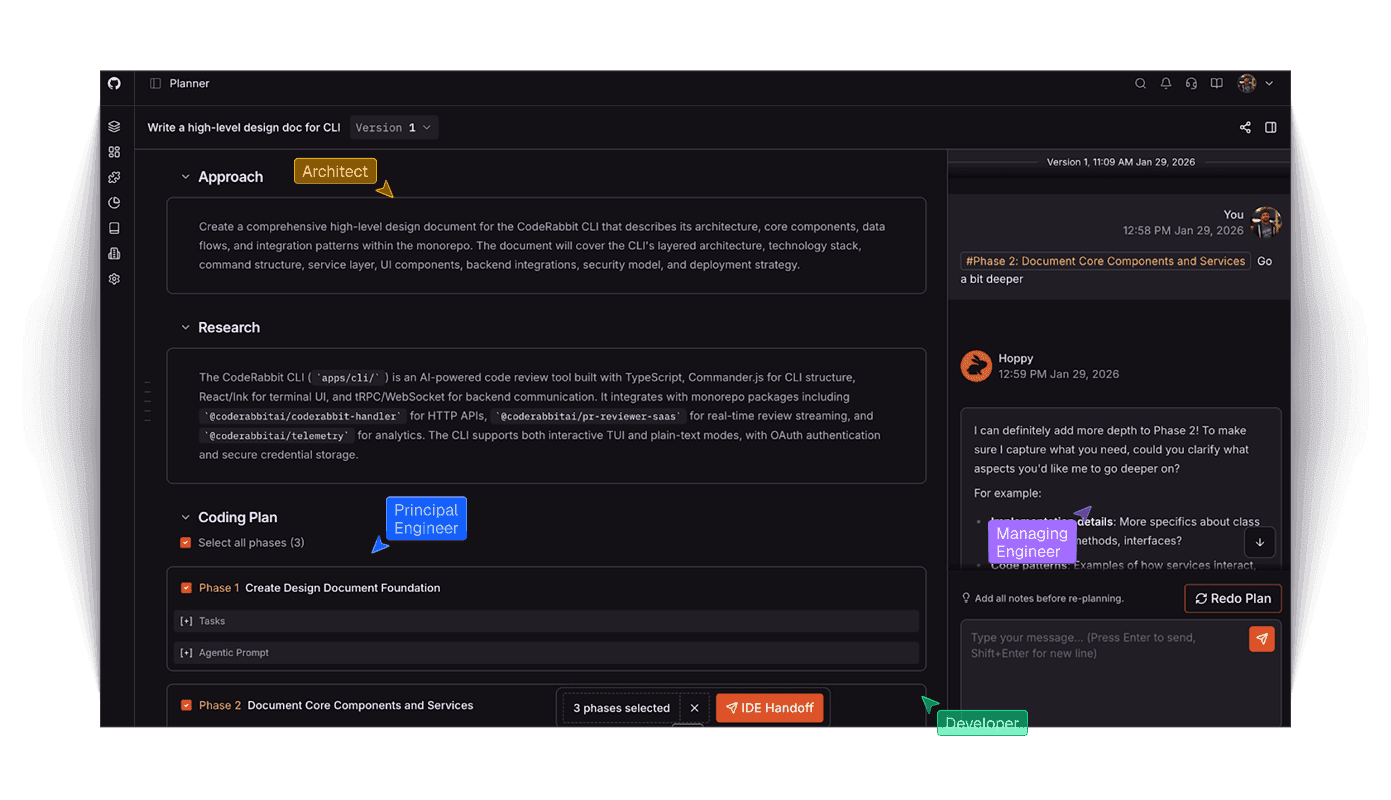This screenshot has height=800, width=1391.
Task: Open the pie chart reports sidebar icon
Action: coord(114,203)
